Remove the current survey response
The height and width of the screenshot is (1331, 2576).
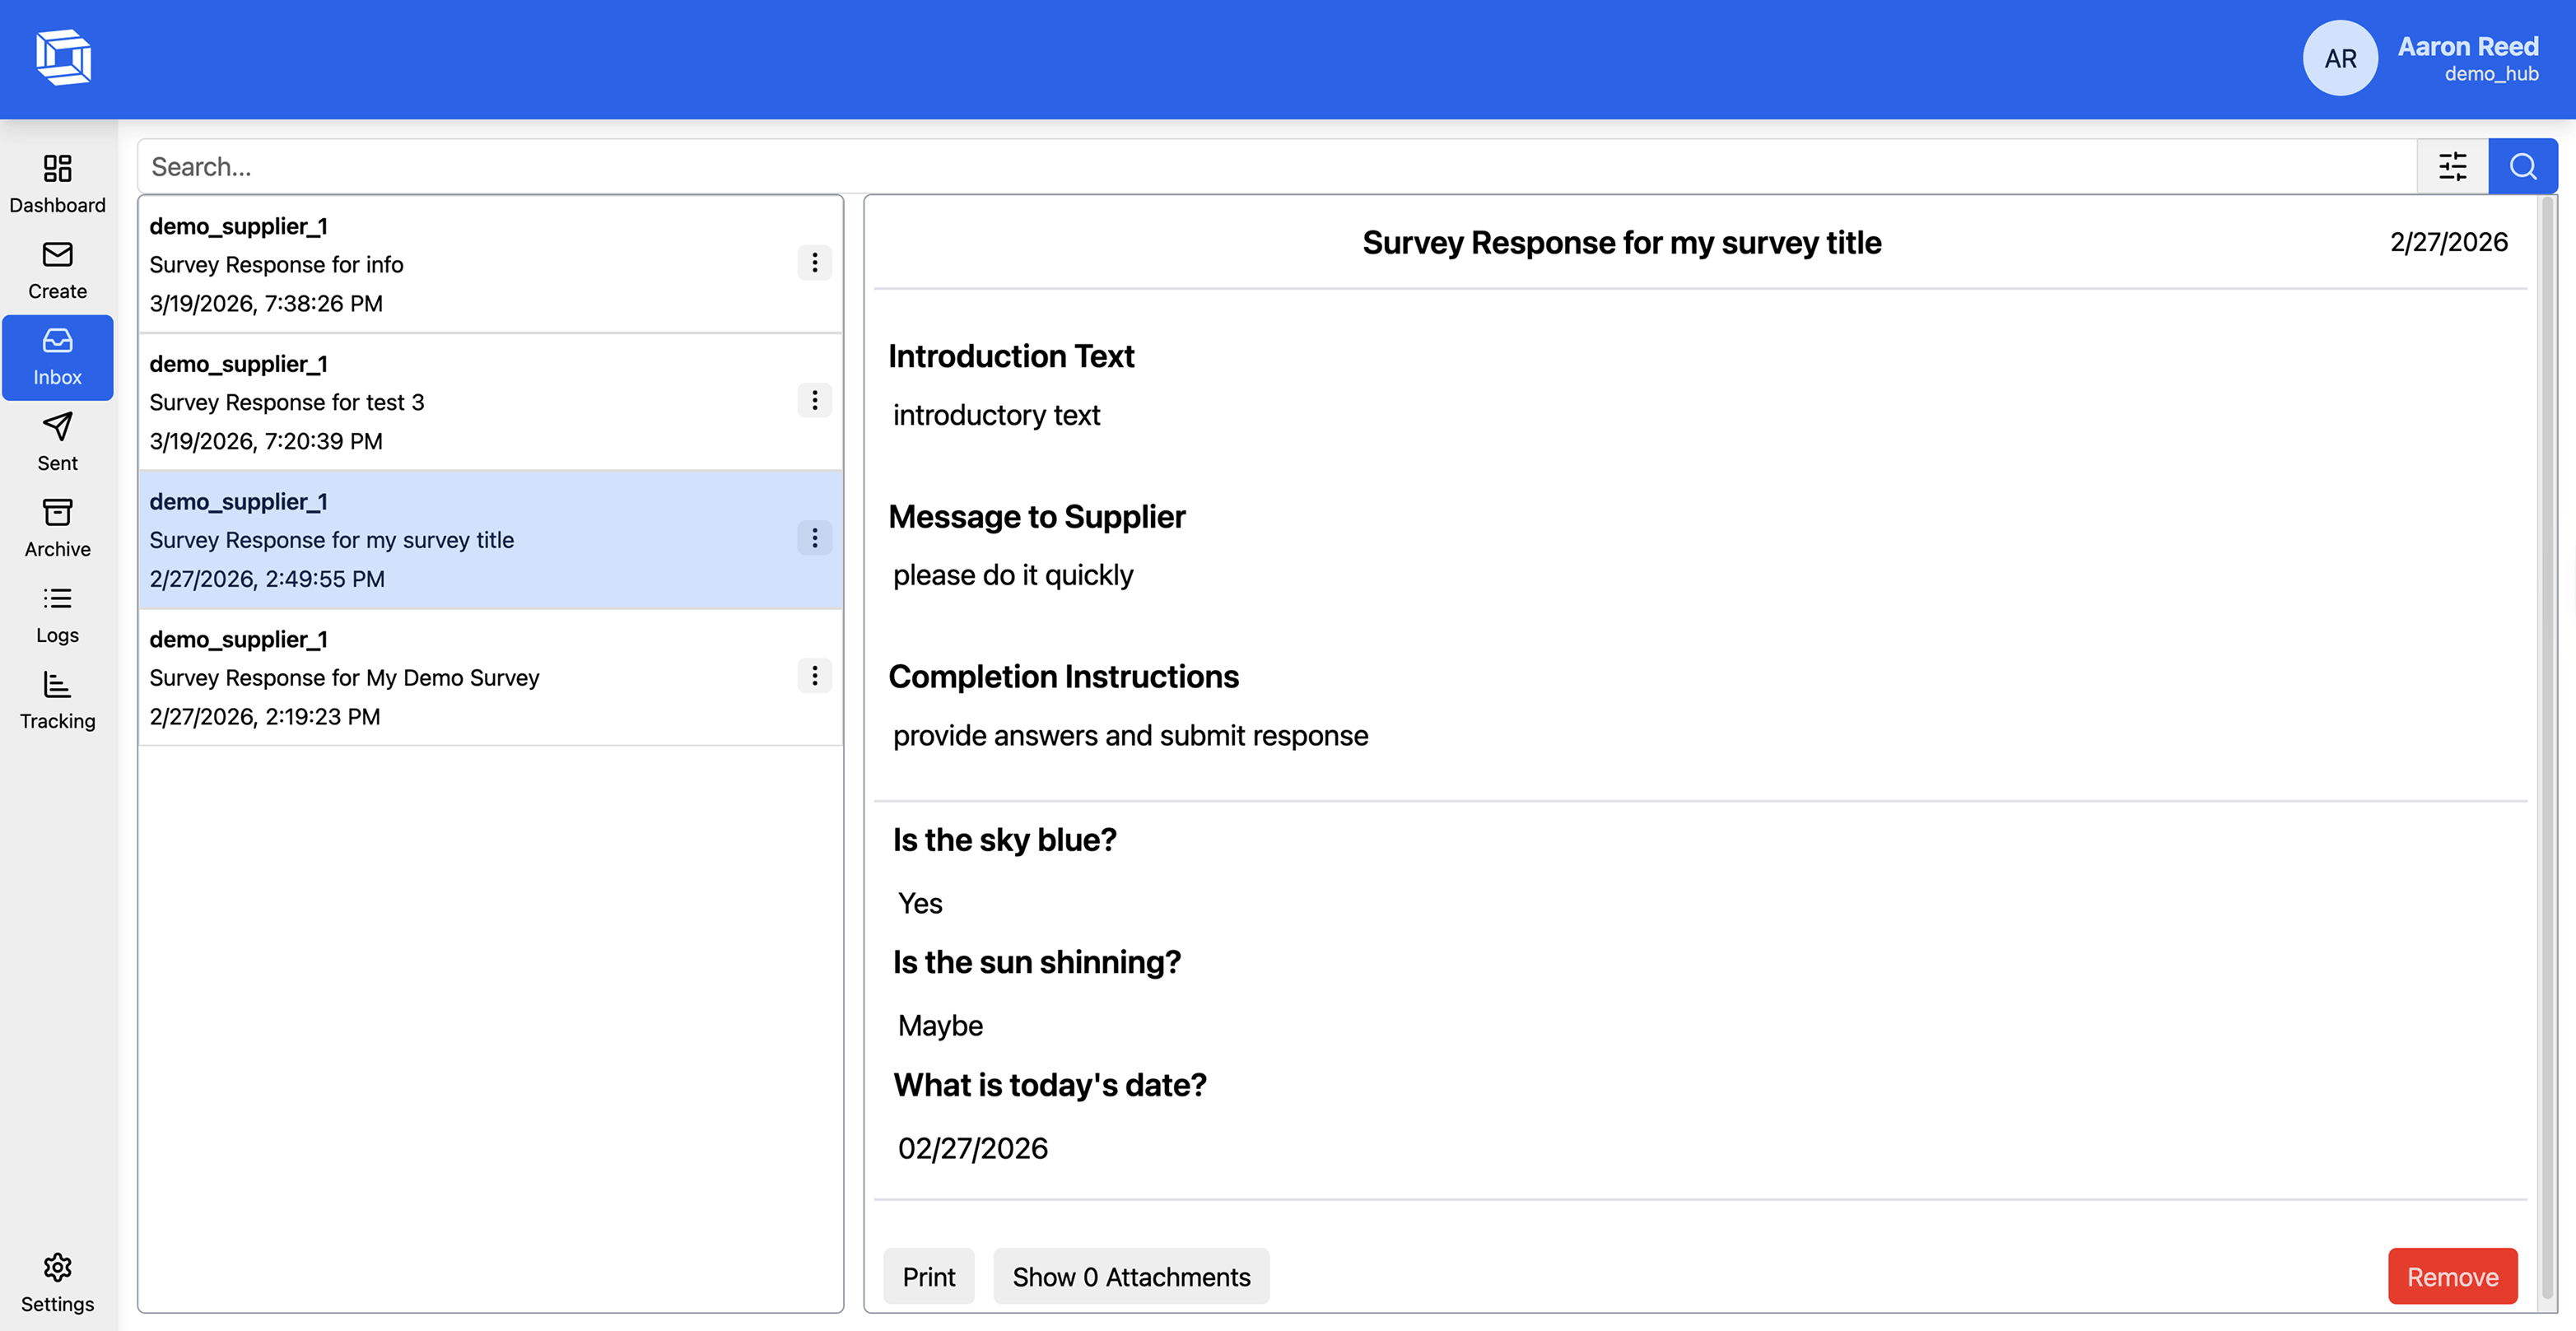coord(2452,1276)
